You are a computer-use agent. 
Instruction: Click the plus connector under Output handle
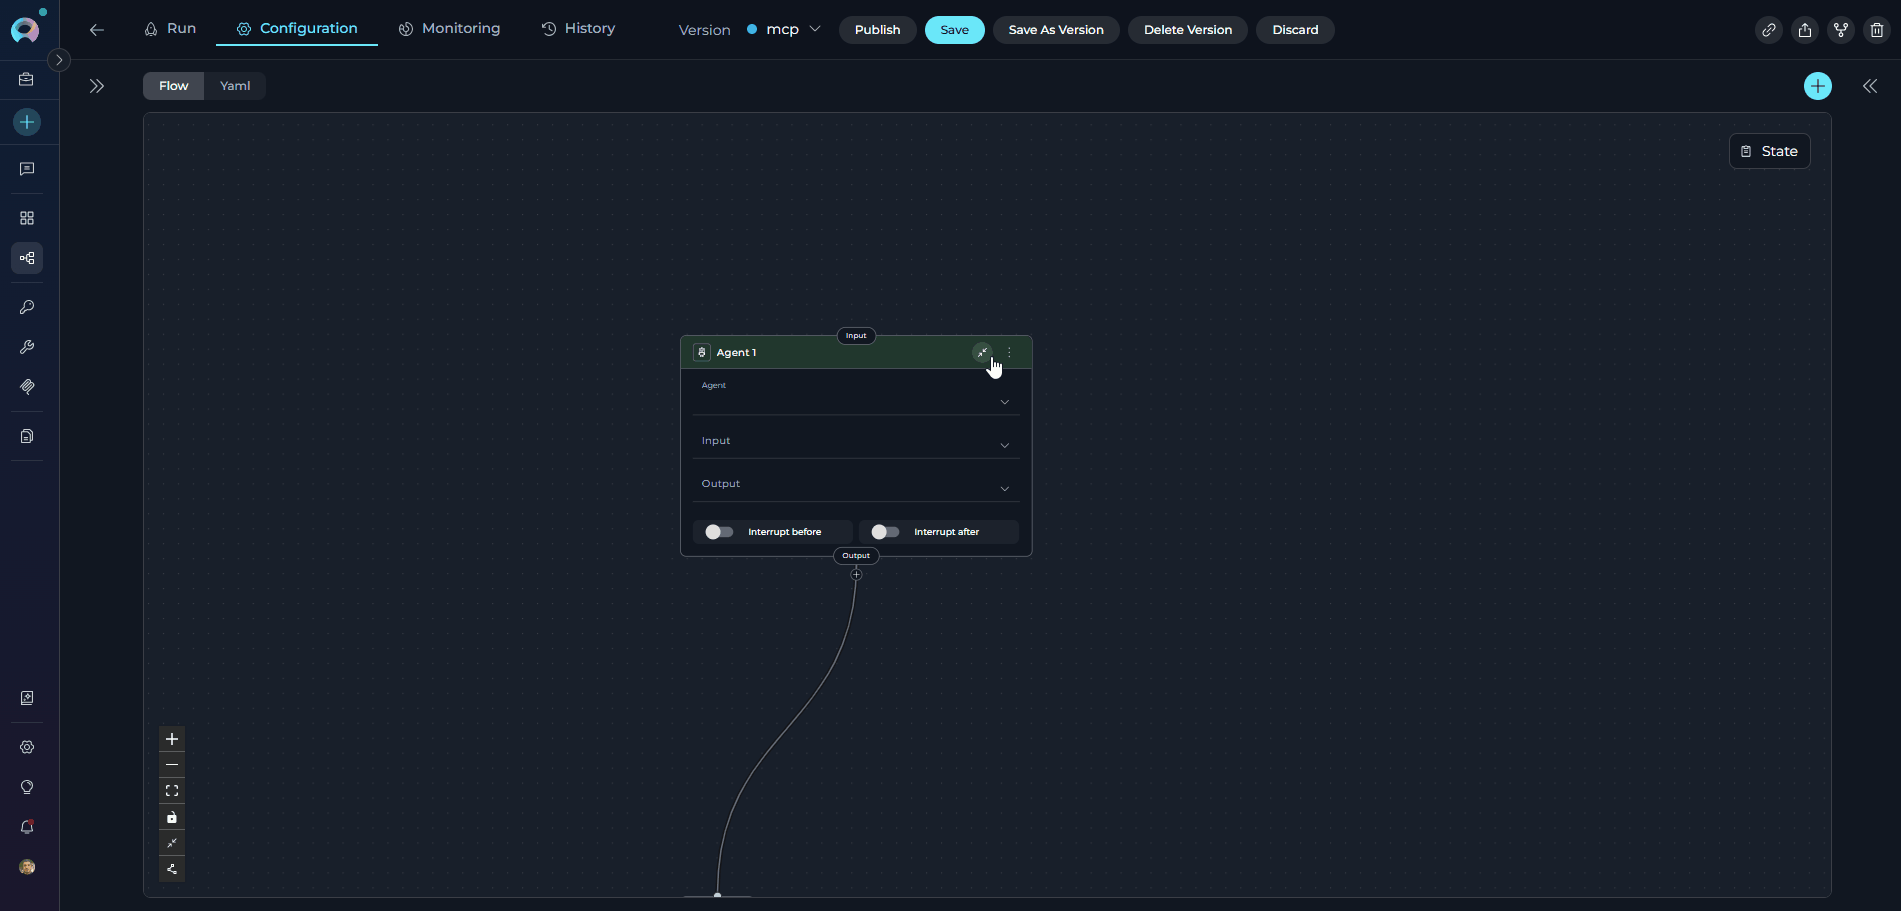(x=856, y=574)
